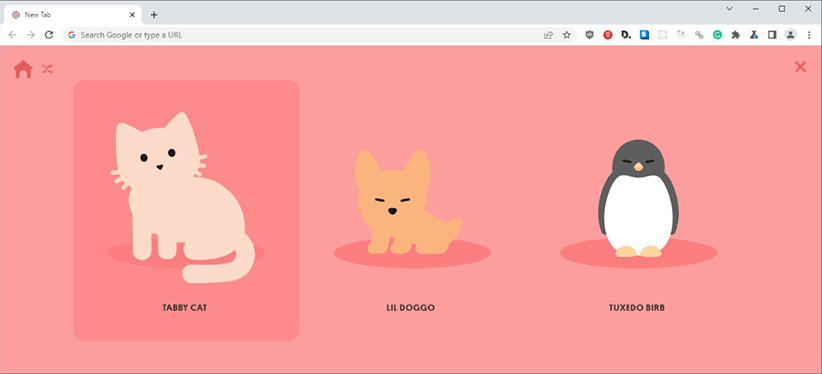Click the shuffle arrows icon
Screen dimensions: 822x374
47,69
